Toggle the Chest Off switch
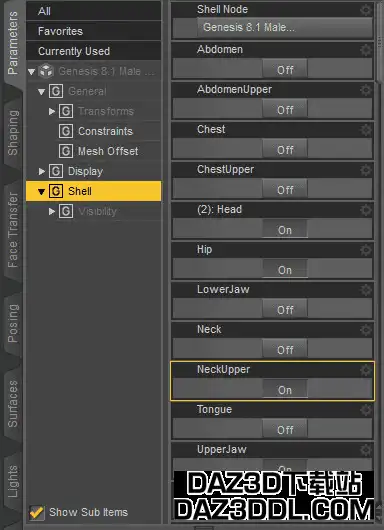384x530 pixels. point(285,149)
